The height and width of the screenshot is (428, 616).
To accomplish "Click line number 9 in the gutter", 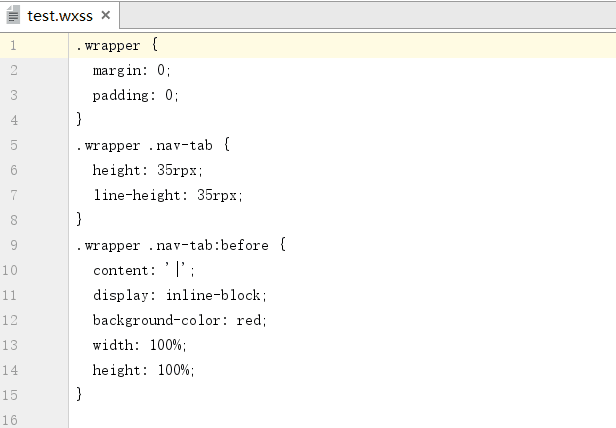I will click(x=14, y=245).
